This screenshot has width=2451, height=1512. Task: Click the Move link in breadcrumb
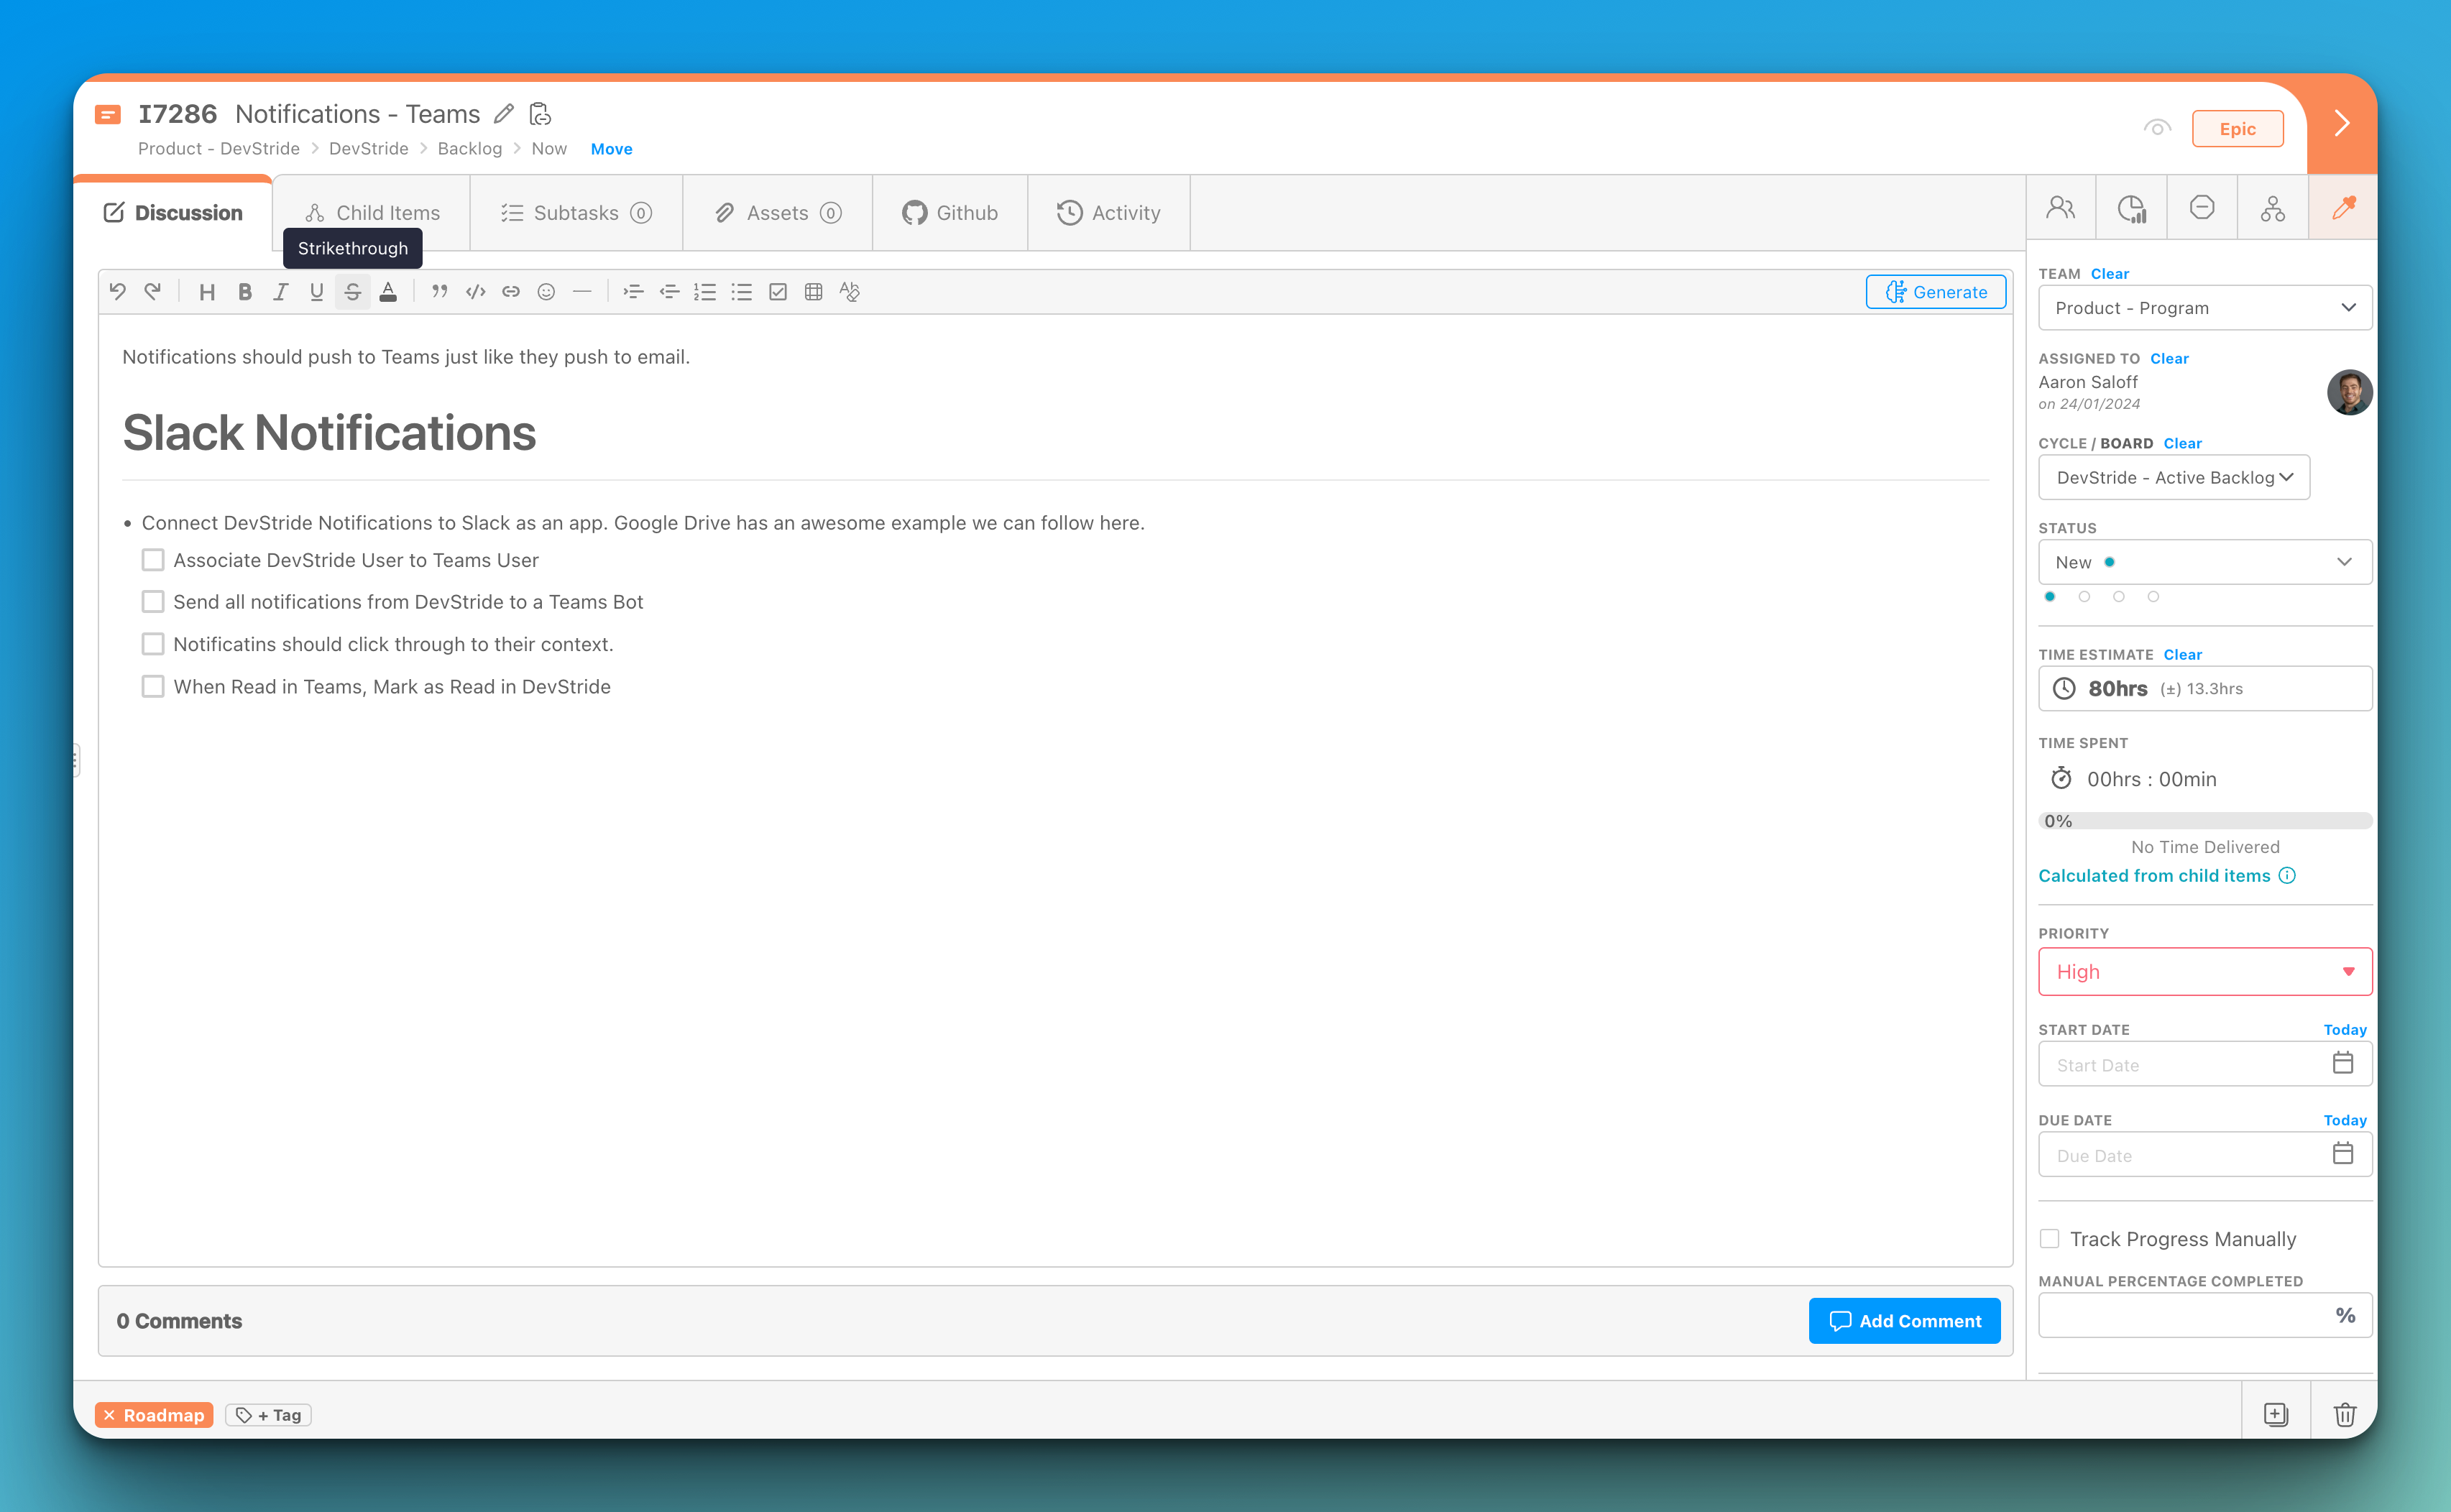pos(611,149)
